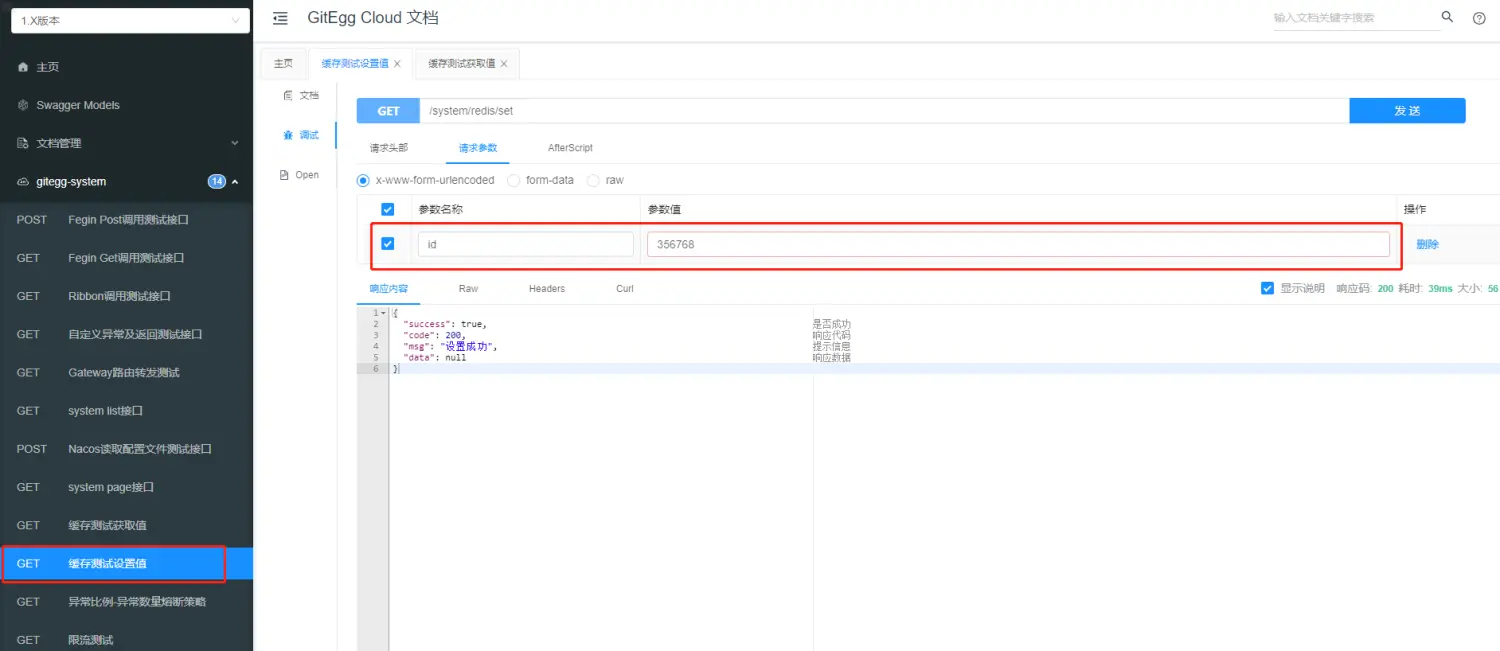Viewport: 1500px width, 651px height.
Task: Collapse JSON response at line 1
Action: point(384,313)
